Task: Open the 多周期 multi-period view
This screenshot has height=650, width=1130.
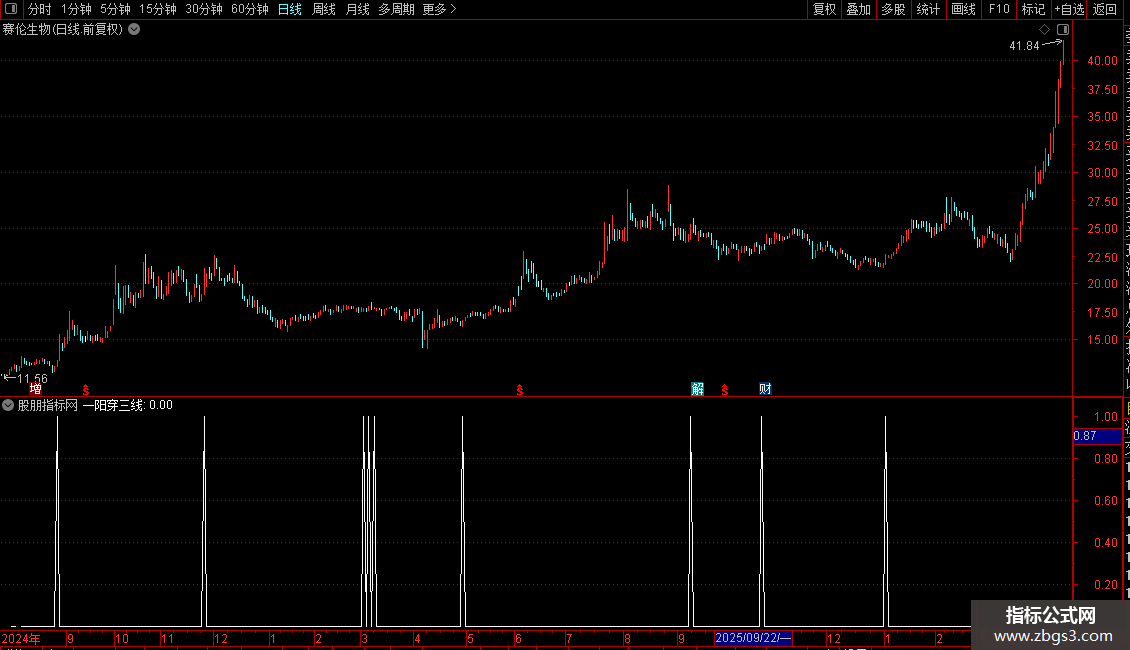Action: (396, 9)
